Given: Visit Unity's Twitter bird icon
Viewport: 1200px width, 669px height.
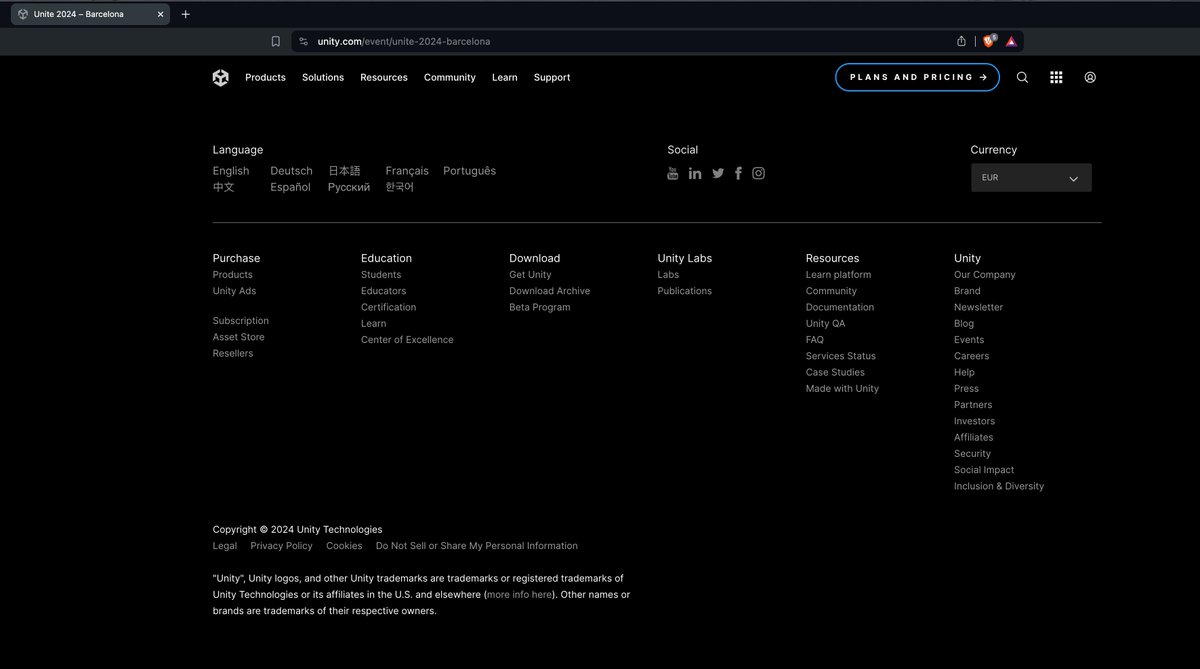Looking at the screenshot, I should (718, 173).
